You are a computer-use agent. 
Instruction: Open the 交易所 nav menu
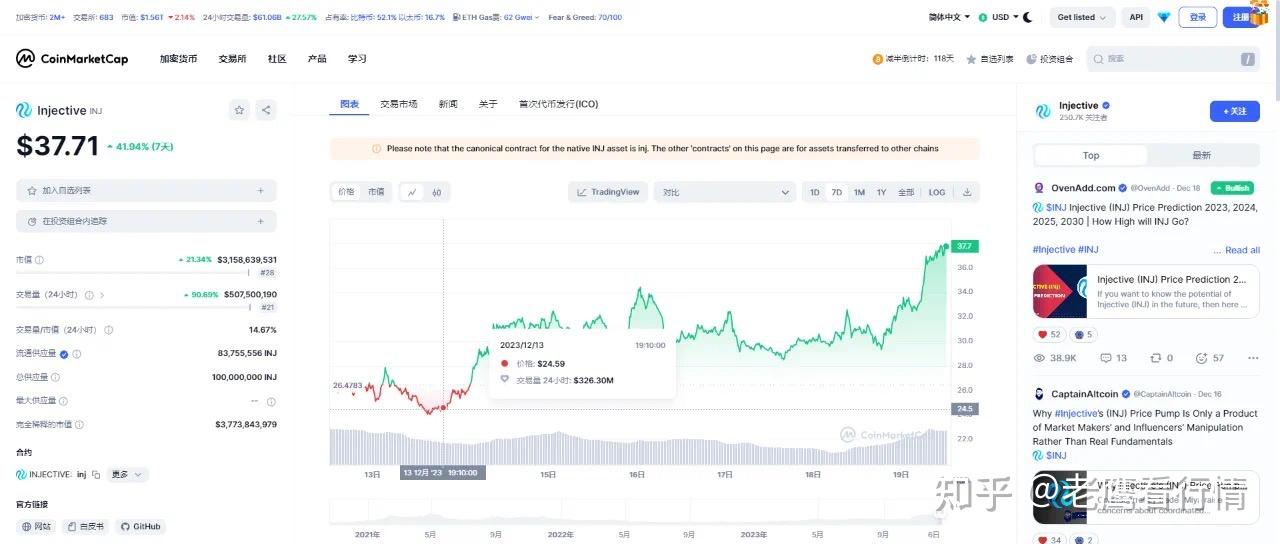point(232,59)
